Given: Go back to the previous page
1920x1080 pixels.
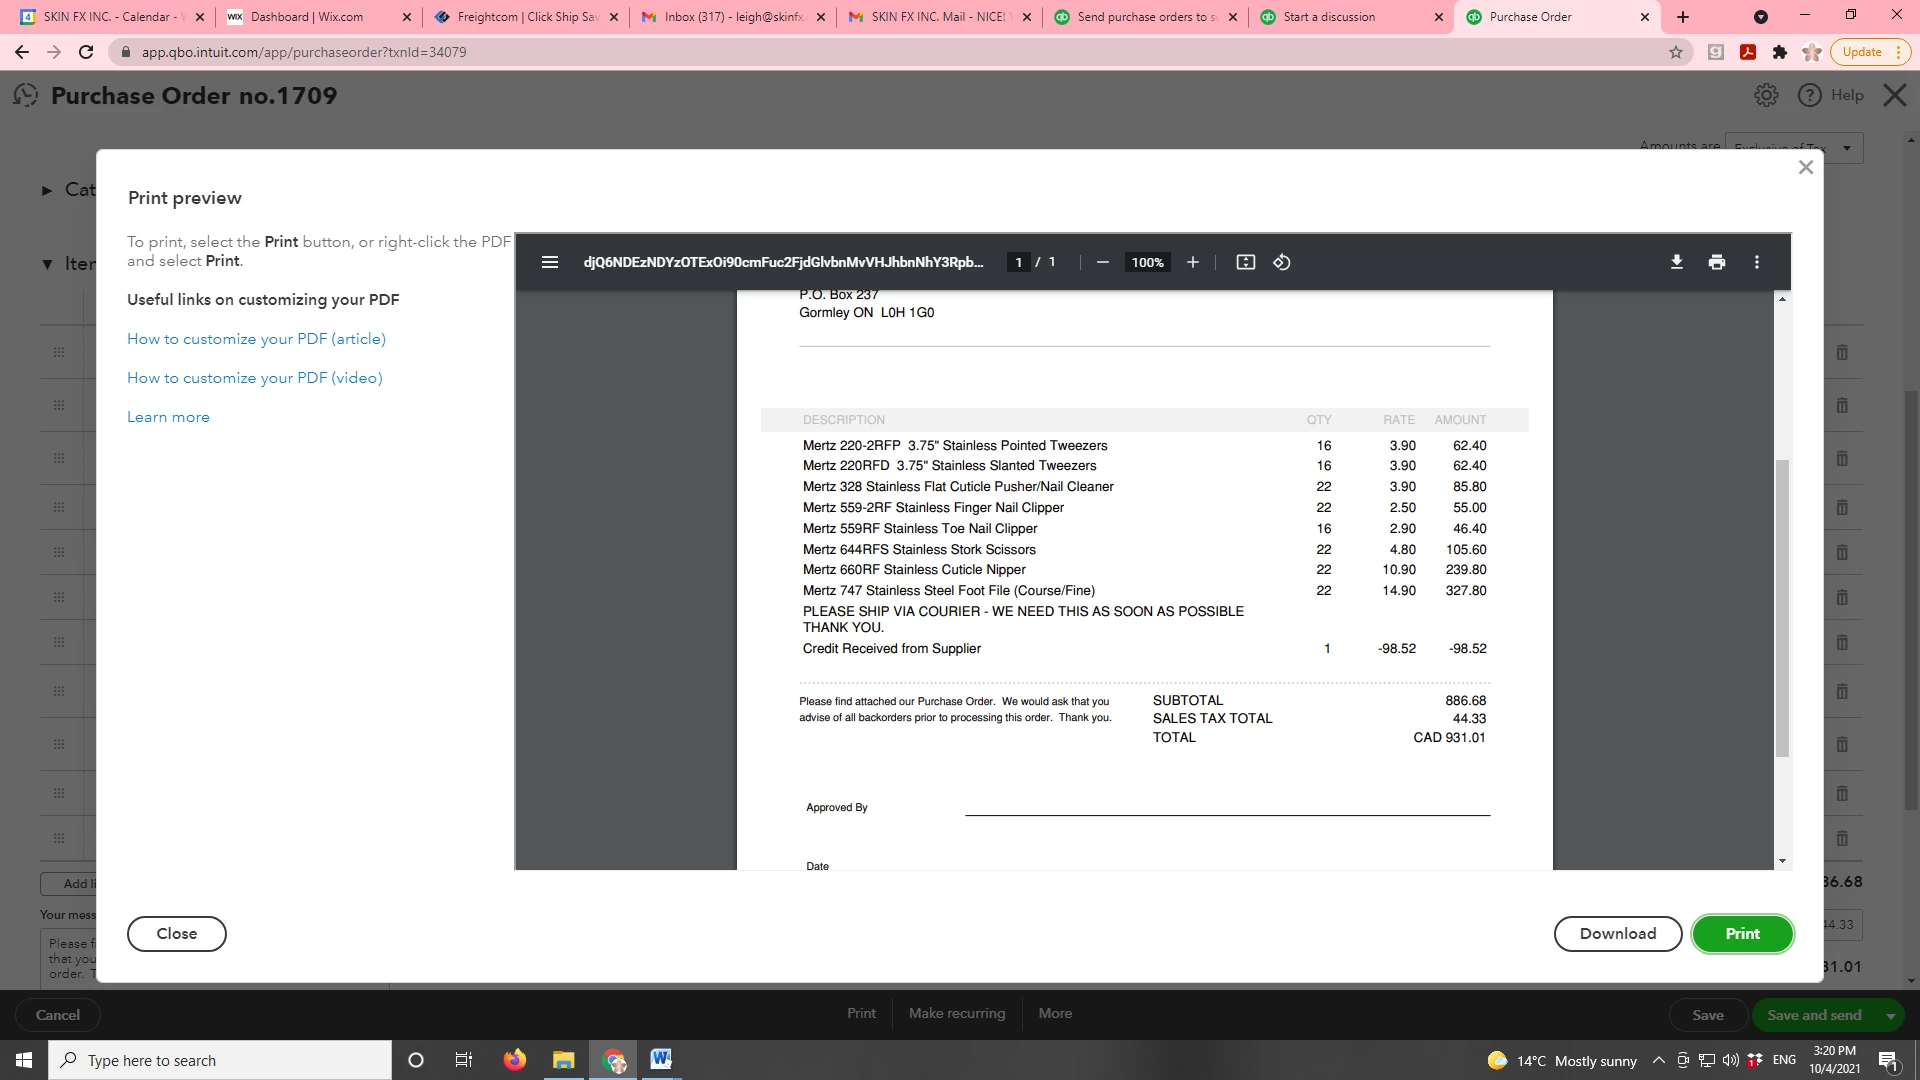Looking at the screenshot, I should click(x=22, y=52).
